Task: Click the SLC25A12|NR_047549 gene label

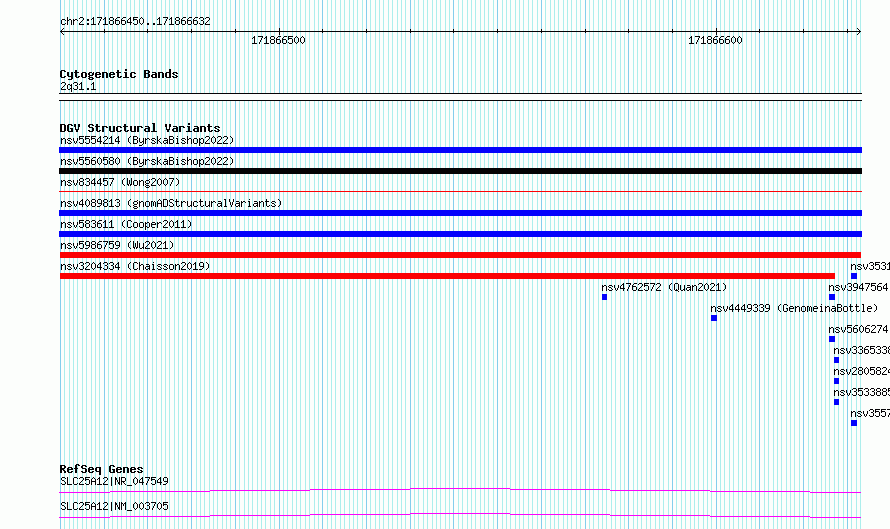Action: pyautogui.click(x=114, y=481)
